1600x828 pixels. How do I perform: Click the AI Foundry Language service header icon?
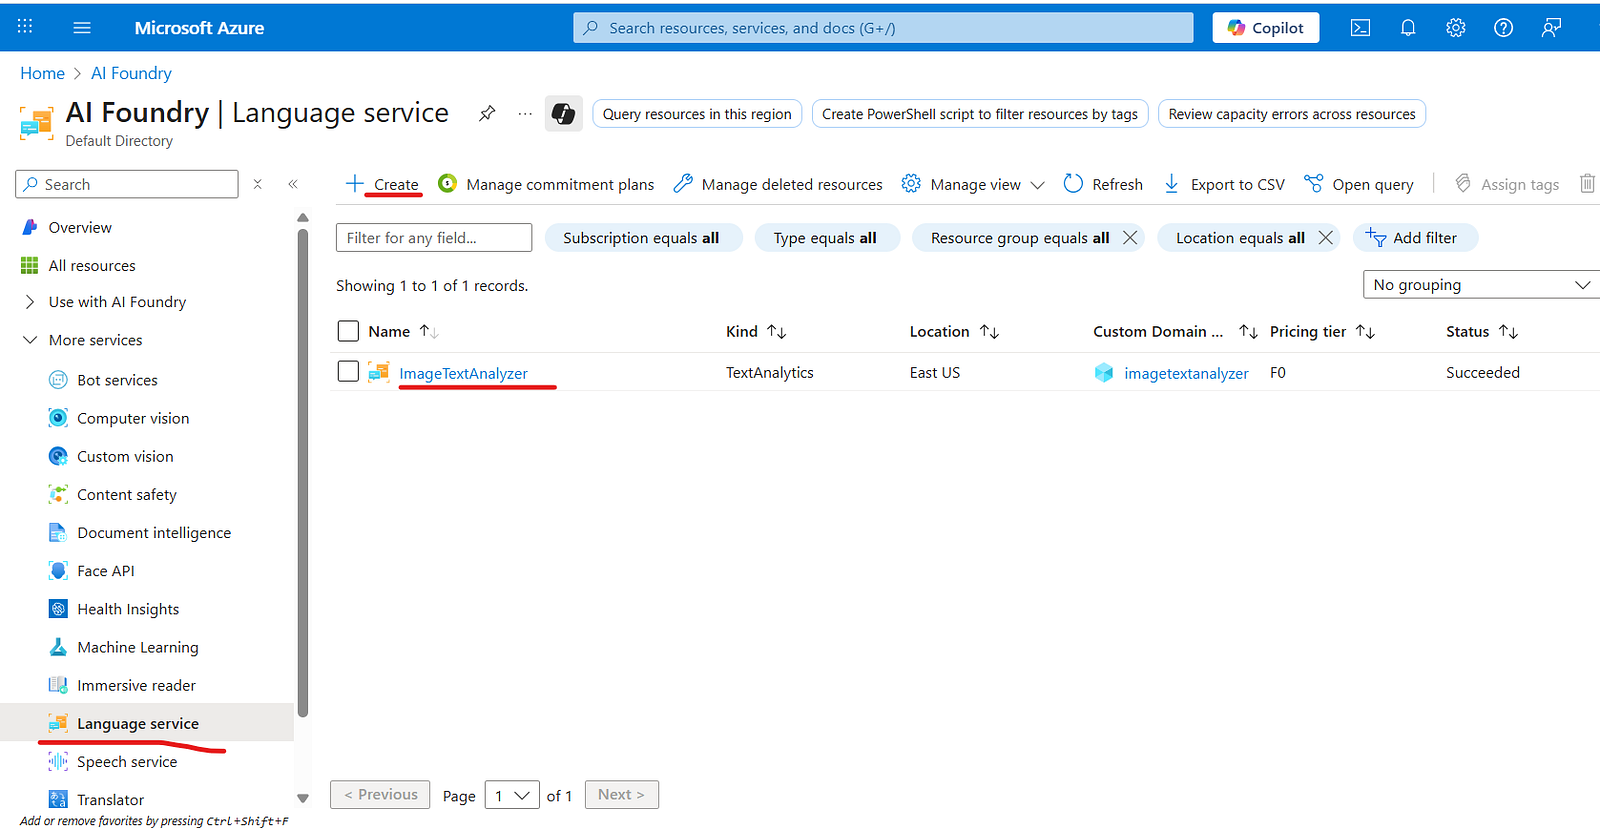(x=37, y=123)
